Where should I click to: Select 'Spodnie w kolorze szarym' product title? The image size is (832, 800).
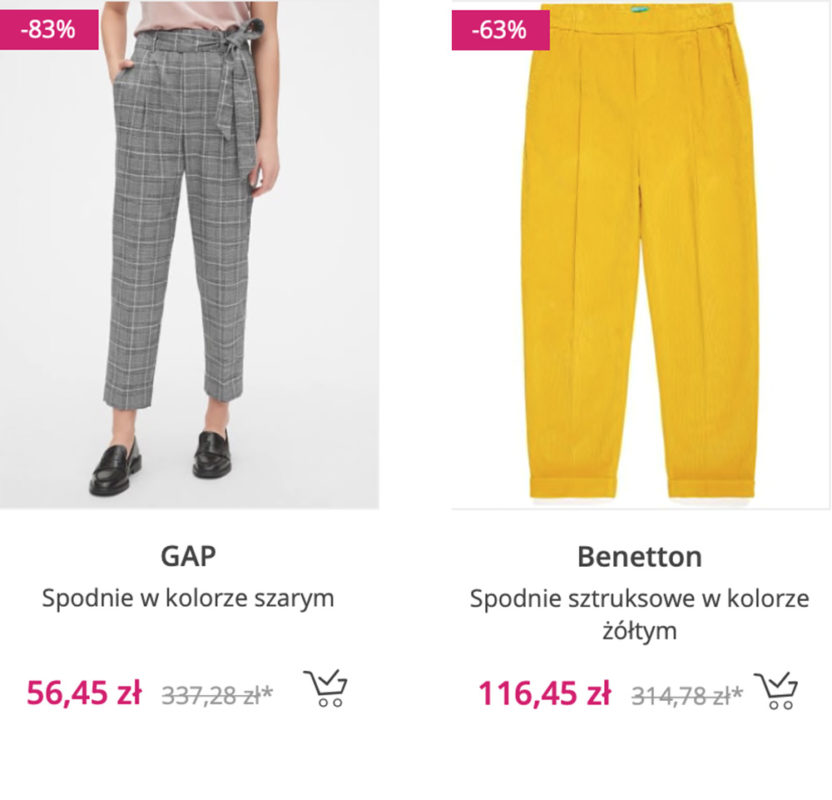pos(188,598)
